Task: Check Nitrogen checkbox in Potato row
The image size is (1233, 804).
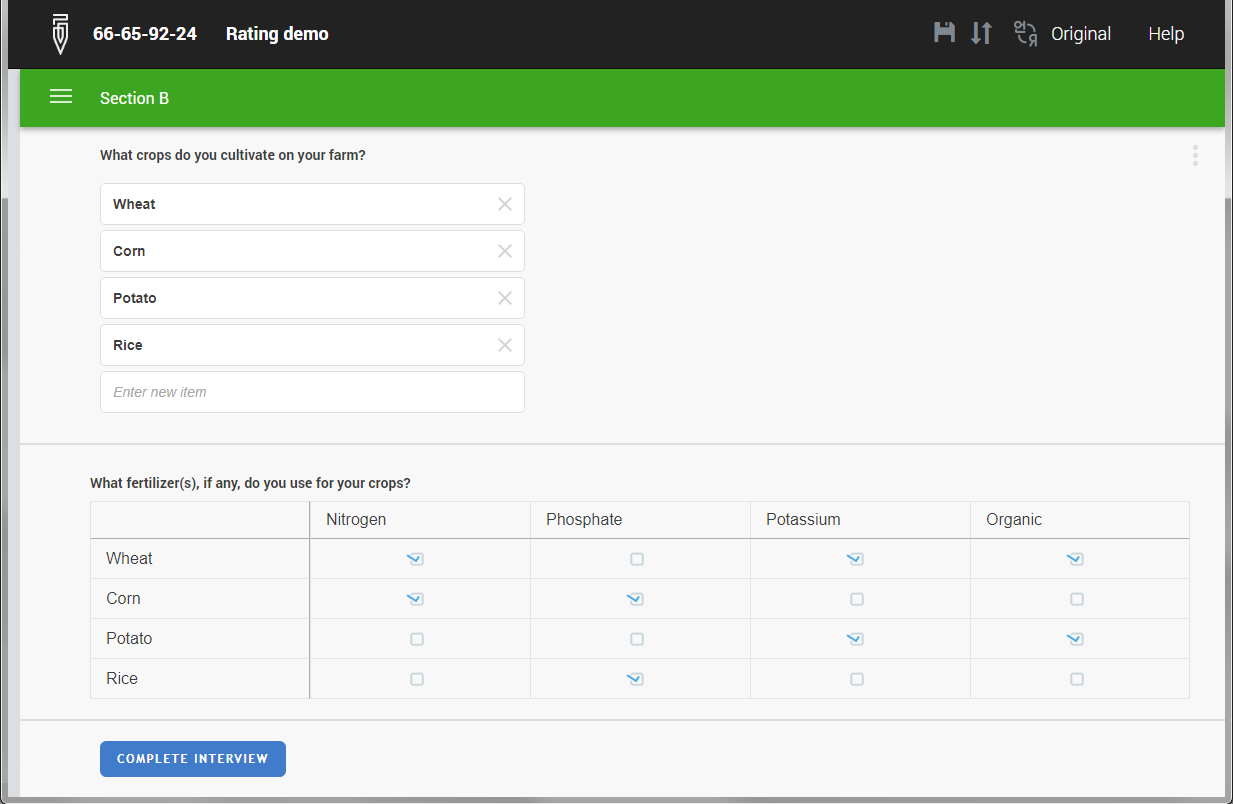Action: tap(417, 639)
